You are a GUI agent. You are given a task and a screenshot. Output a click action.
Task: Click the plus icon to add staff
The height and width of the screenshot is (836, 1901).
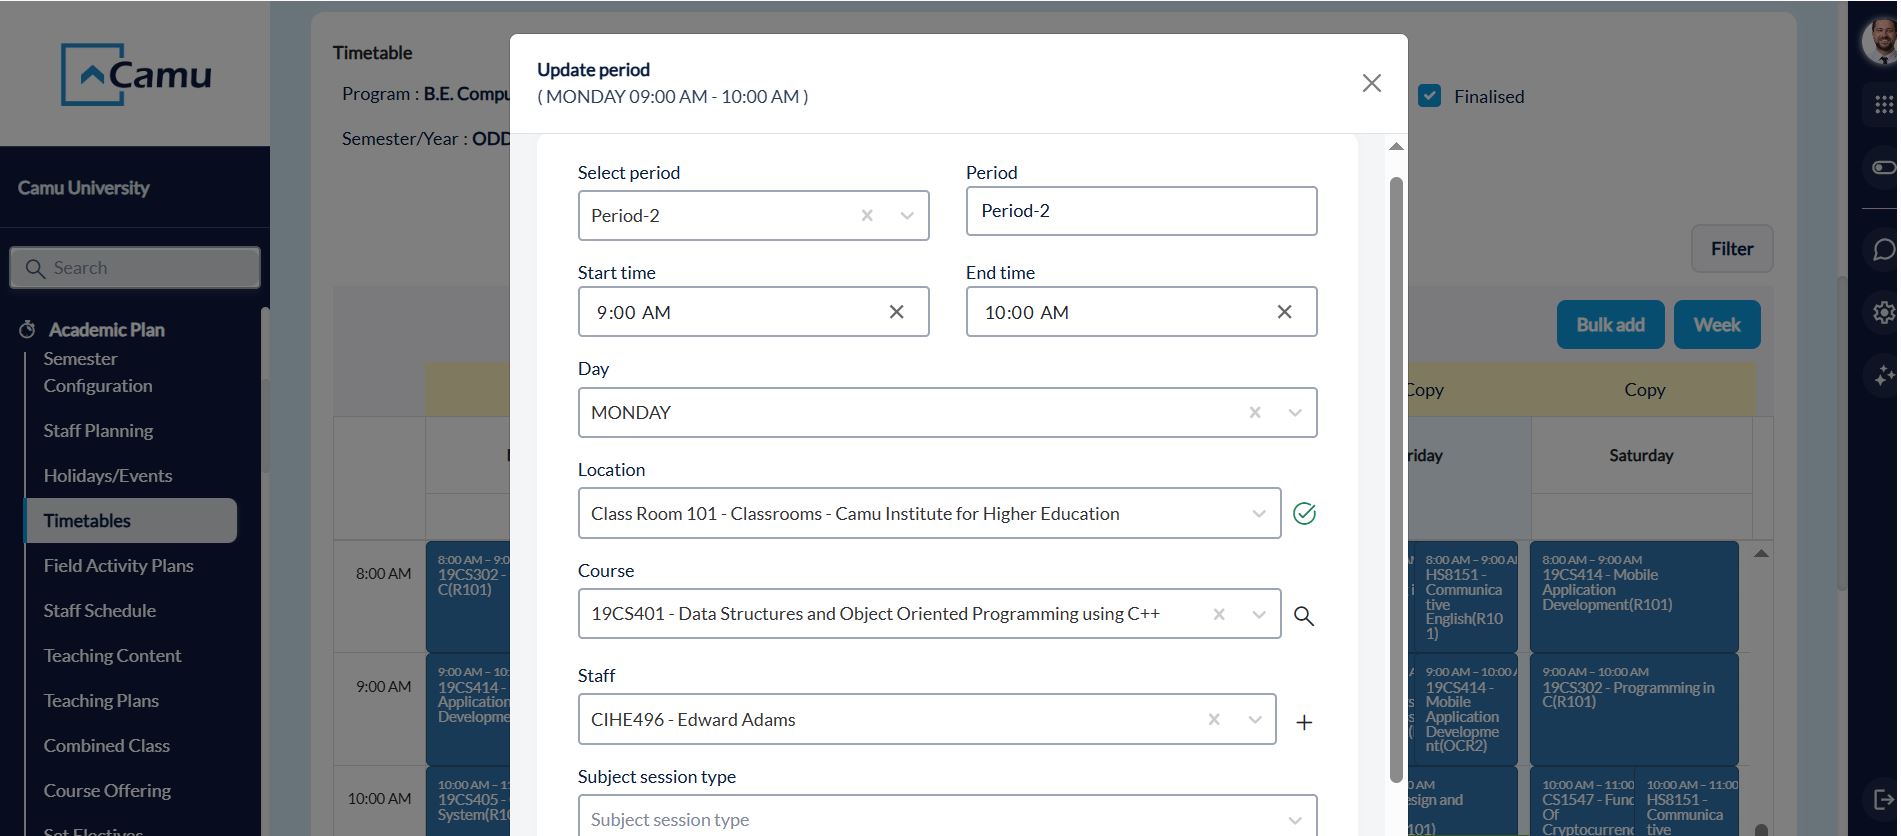(x=1303, y=722)
